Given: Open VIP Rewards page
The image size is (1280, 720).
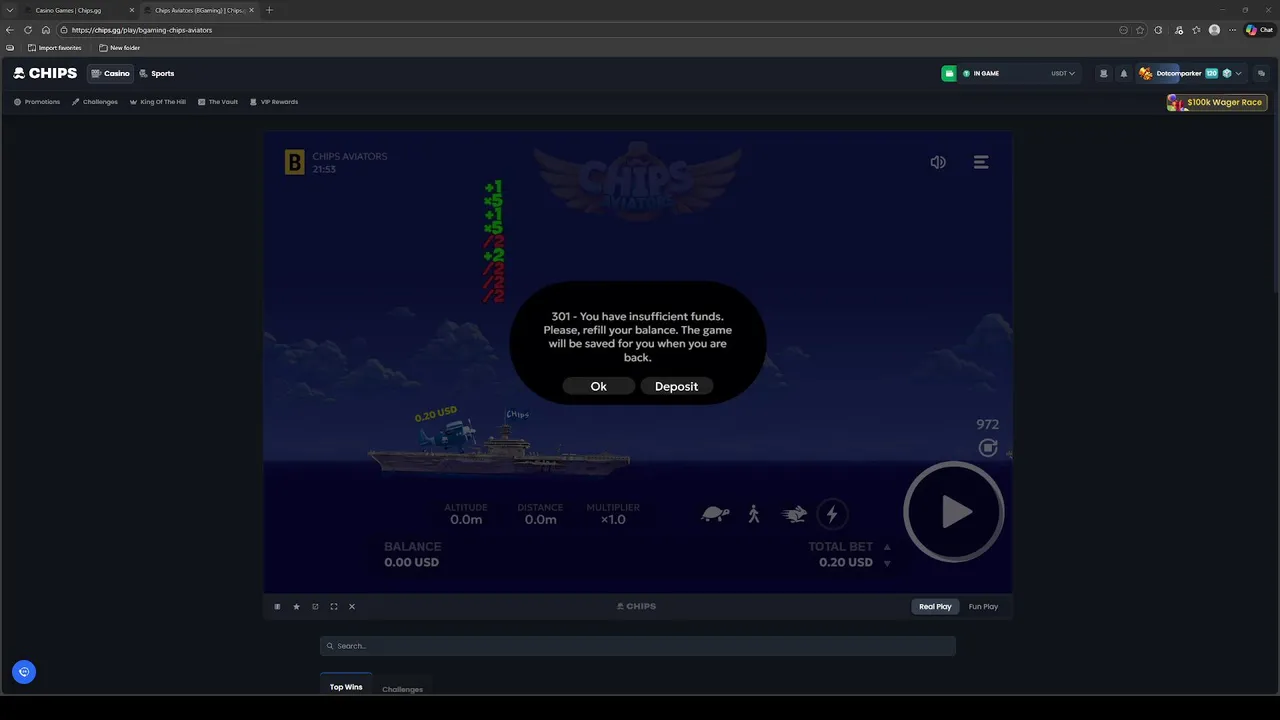Looking at the screenshot, I should click(274, 102).
